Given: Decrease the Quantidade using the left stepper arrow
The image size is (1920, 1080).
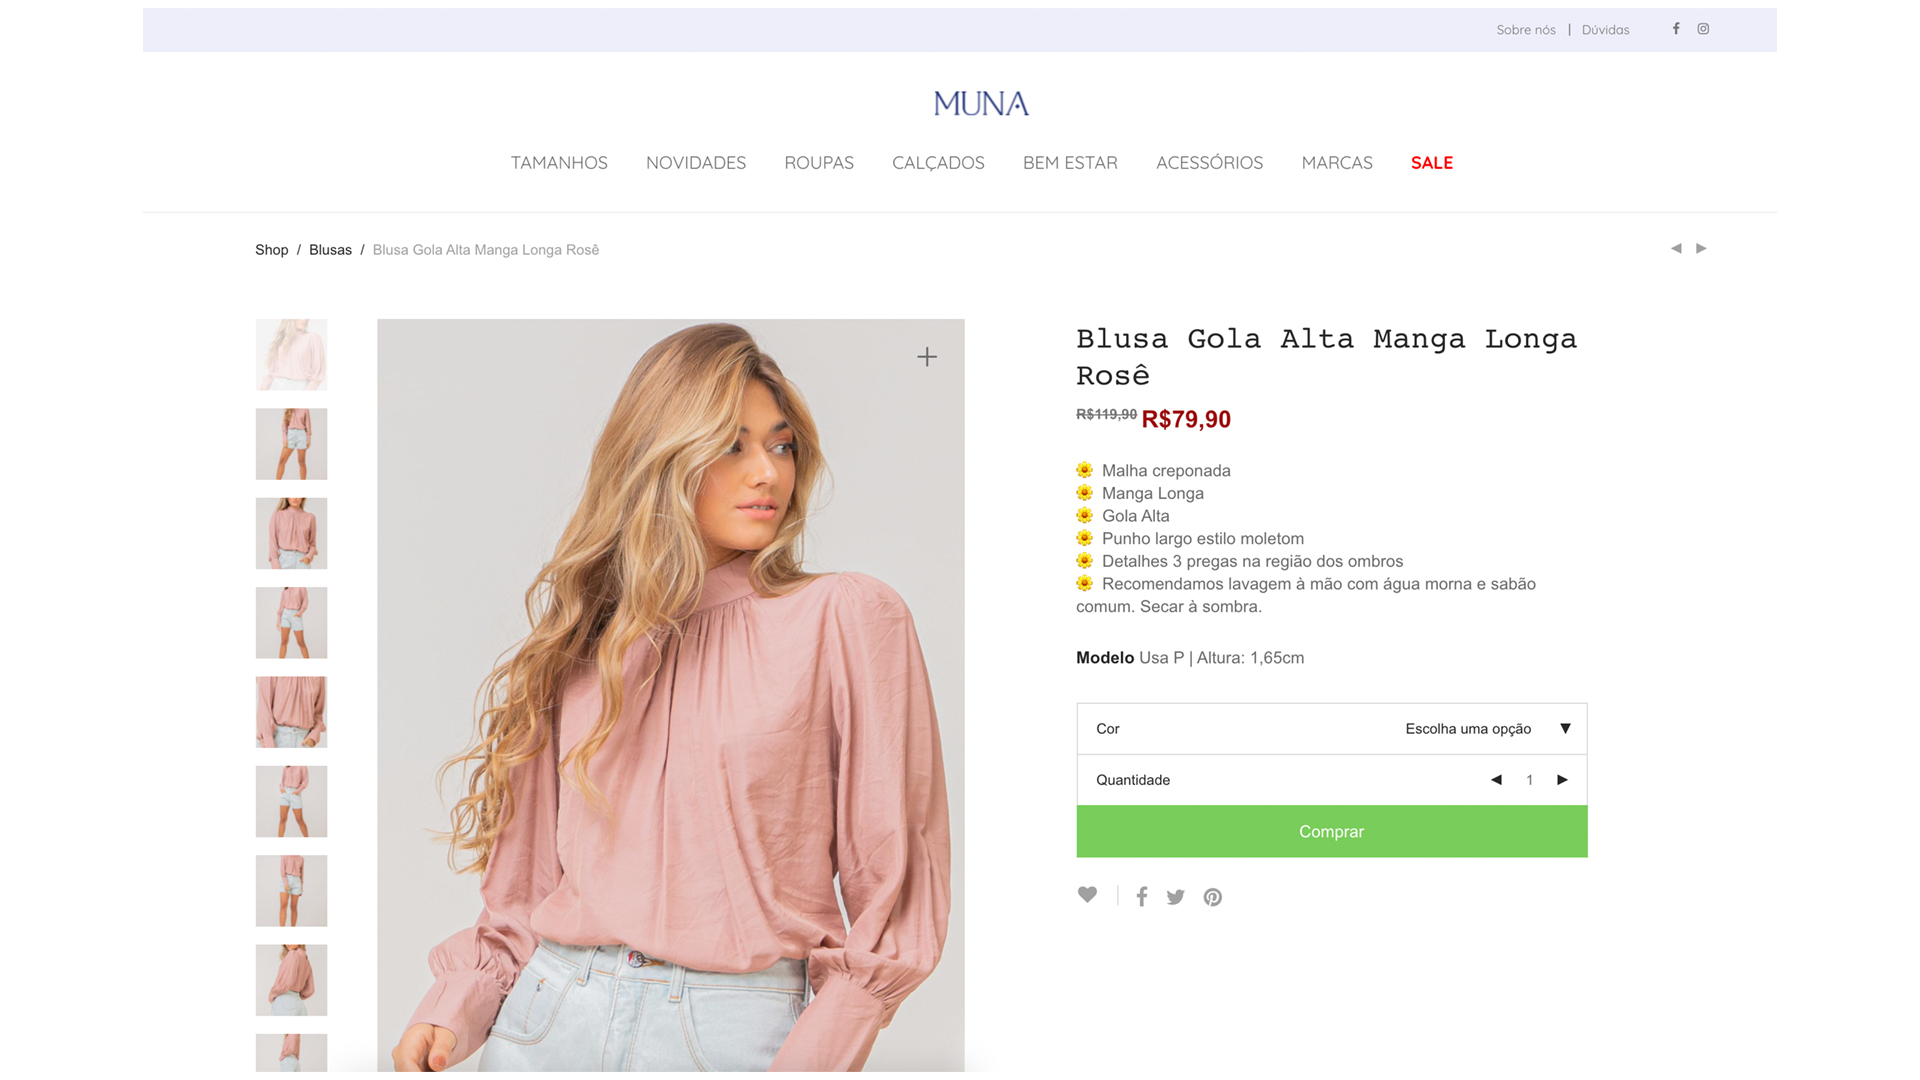Looking at the screenshot, I should (1496, 780).
